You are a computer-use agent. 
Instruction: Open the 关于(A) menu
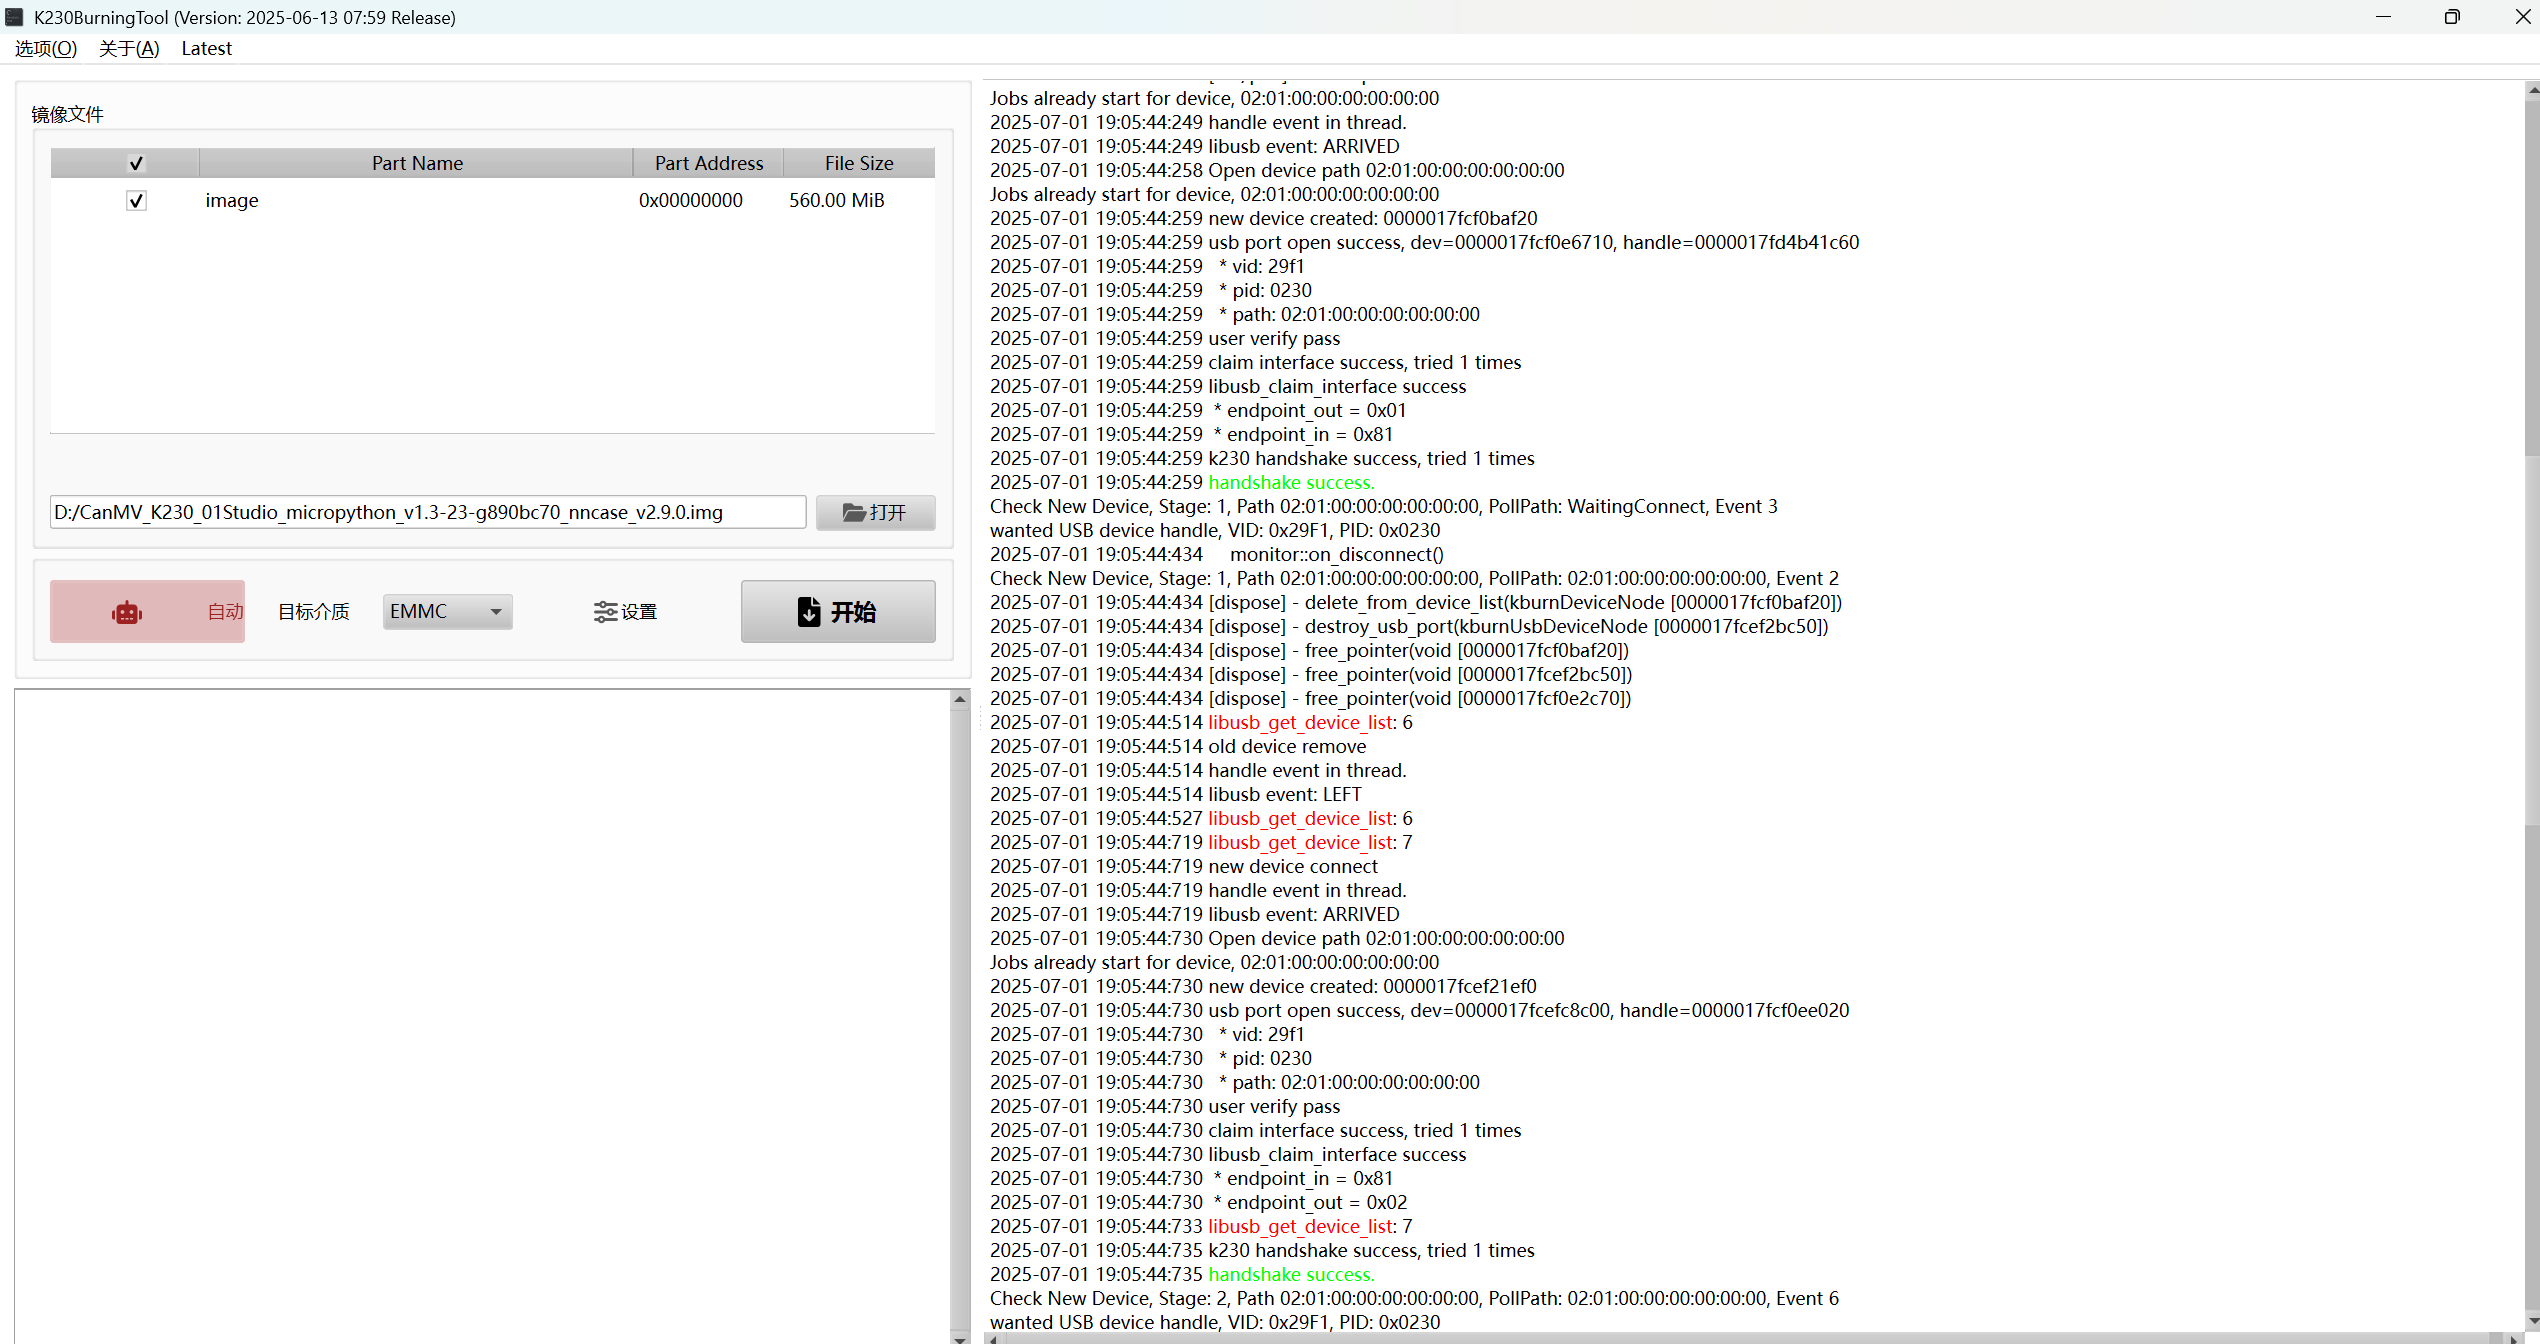coord(129,48)
